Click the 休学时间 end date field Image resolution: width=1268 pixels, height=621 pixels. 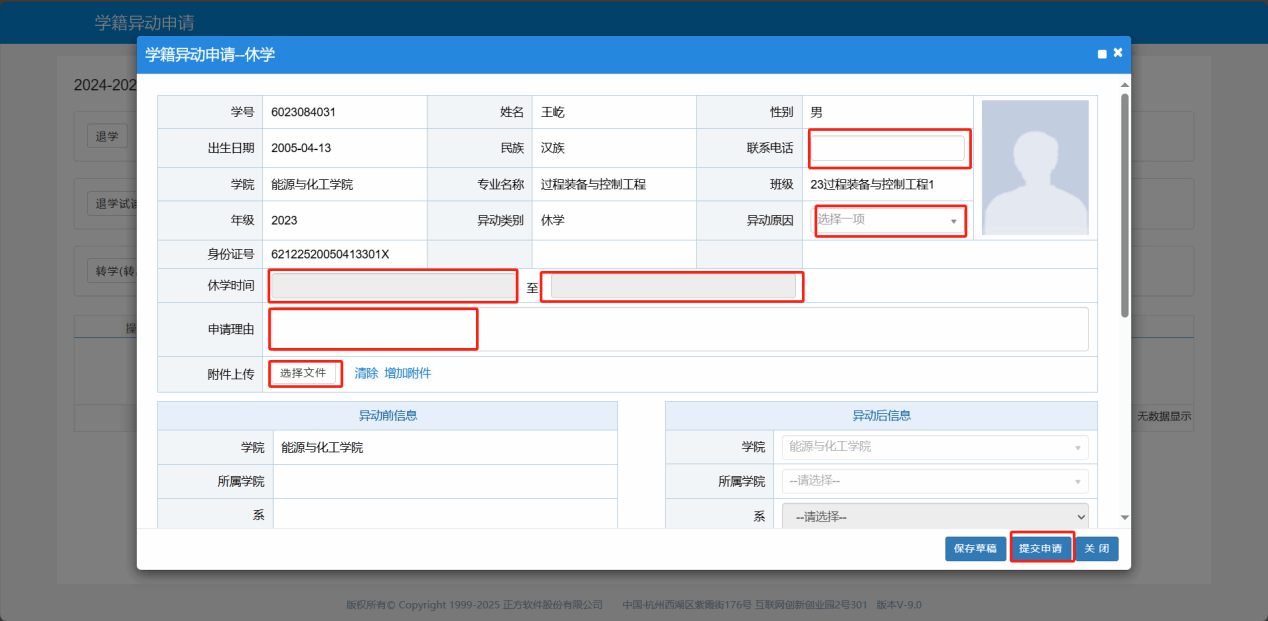pyautogui.click(x=672, y=286)
